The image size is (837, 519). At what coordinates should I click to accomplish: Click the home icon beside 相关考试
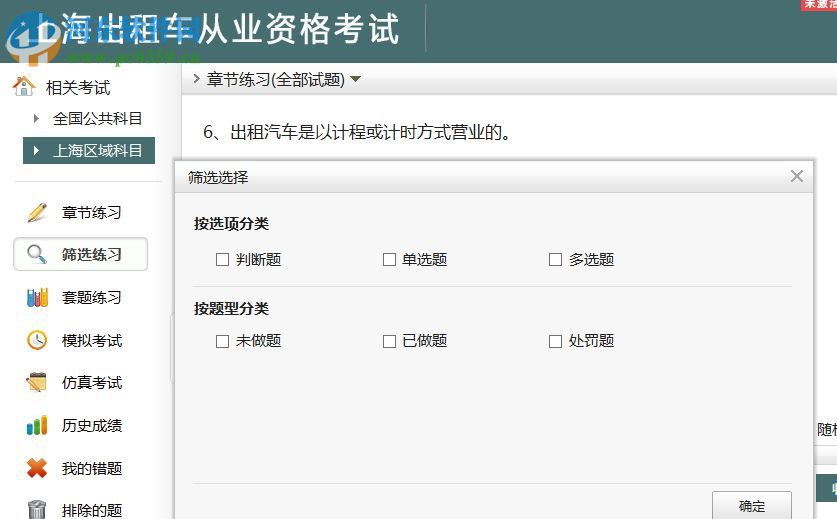(x=24, y=86)
